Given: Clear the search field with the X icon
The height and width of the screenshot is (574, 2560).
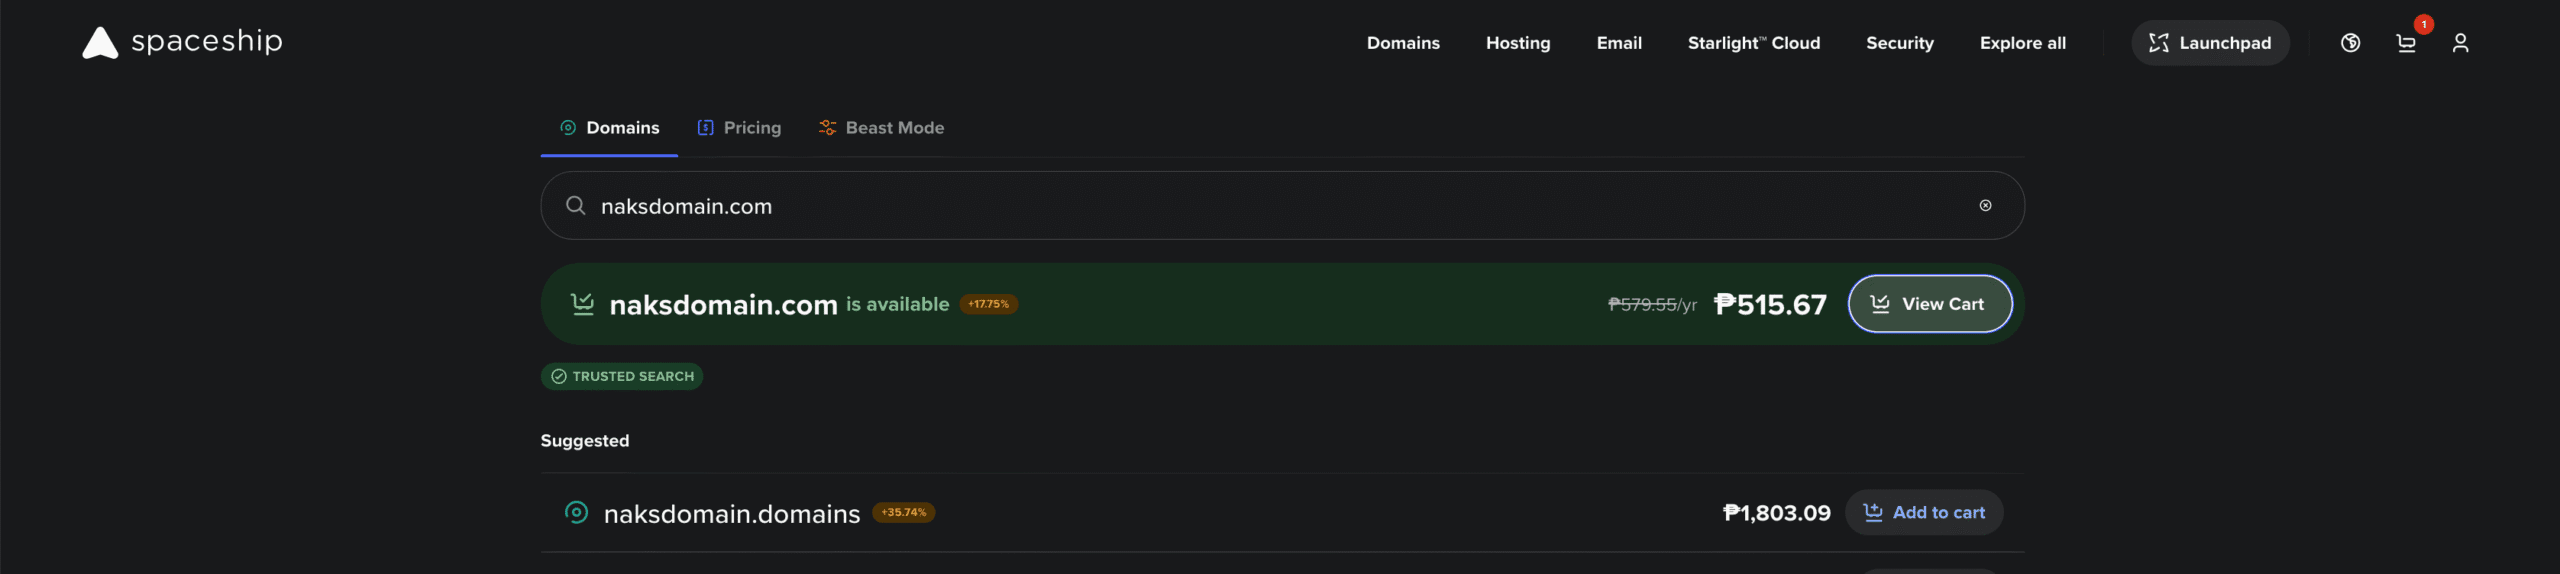Looking at the screenshot, I should [x=1985, y=206].
